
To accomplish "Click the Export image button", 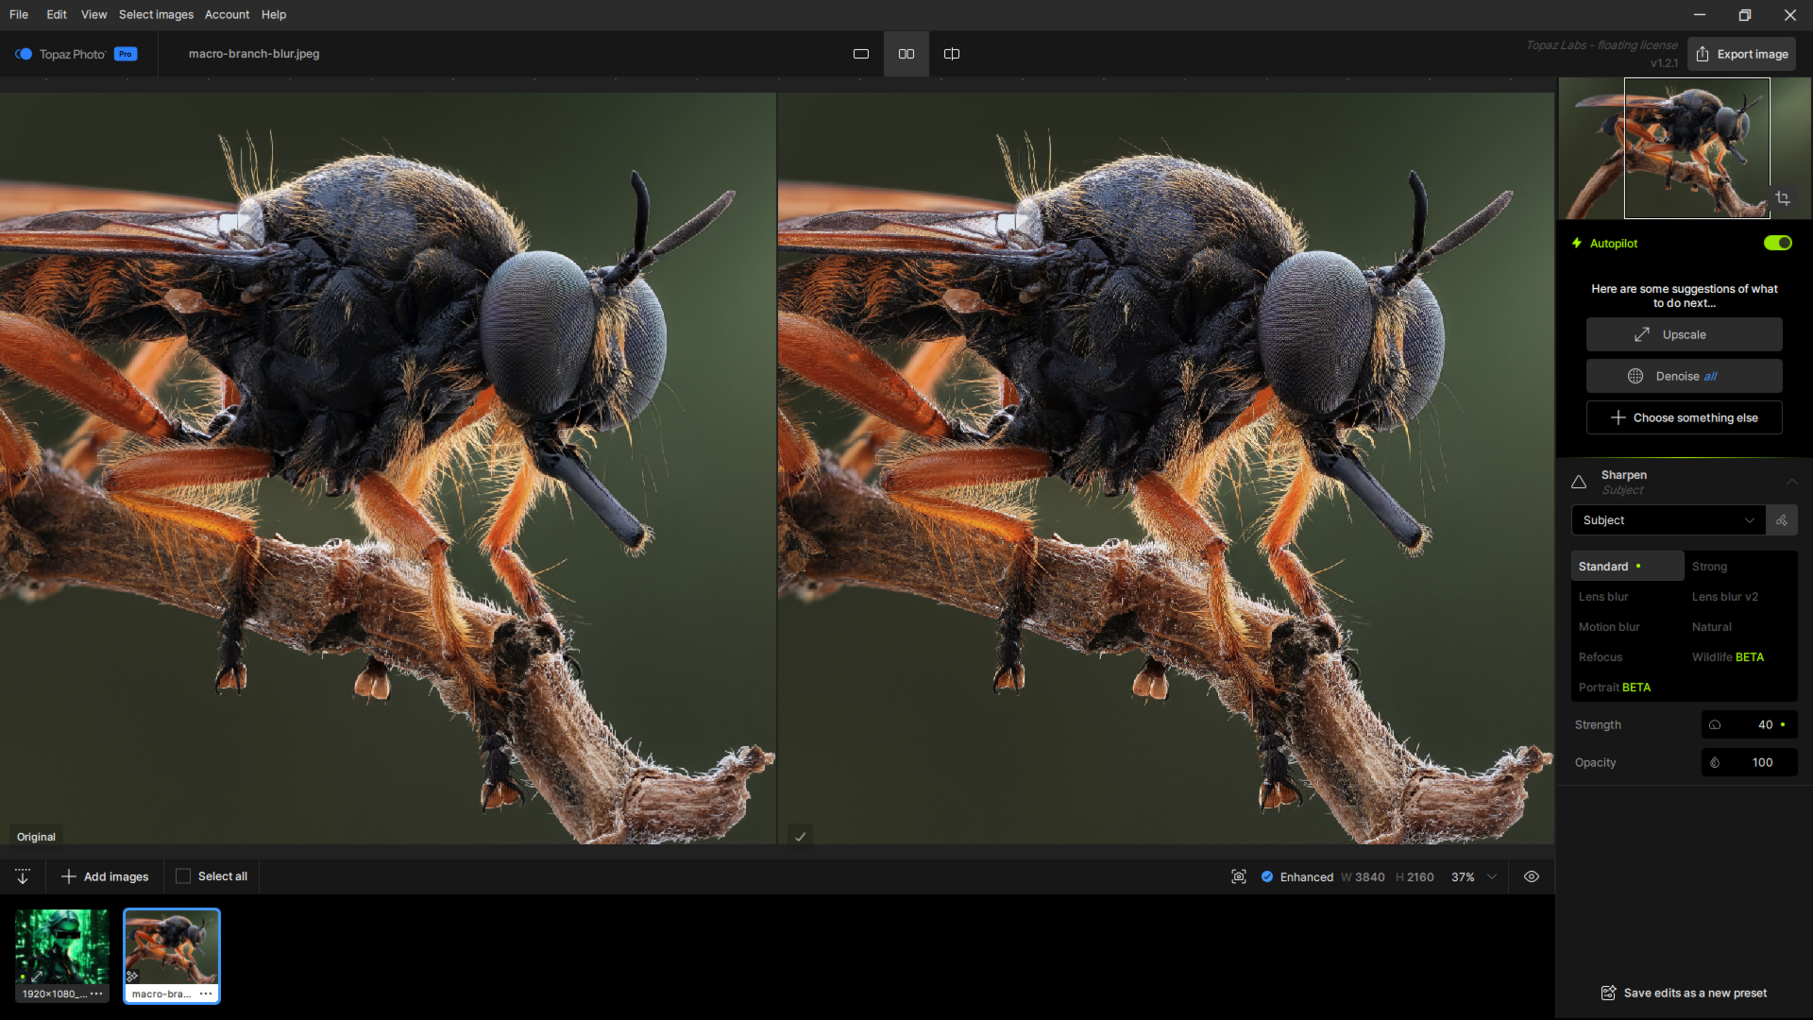I will point(1741,54).
